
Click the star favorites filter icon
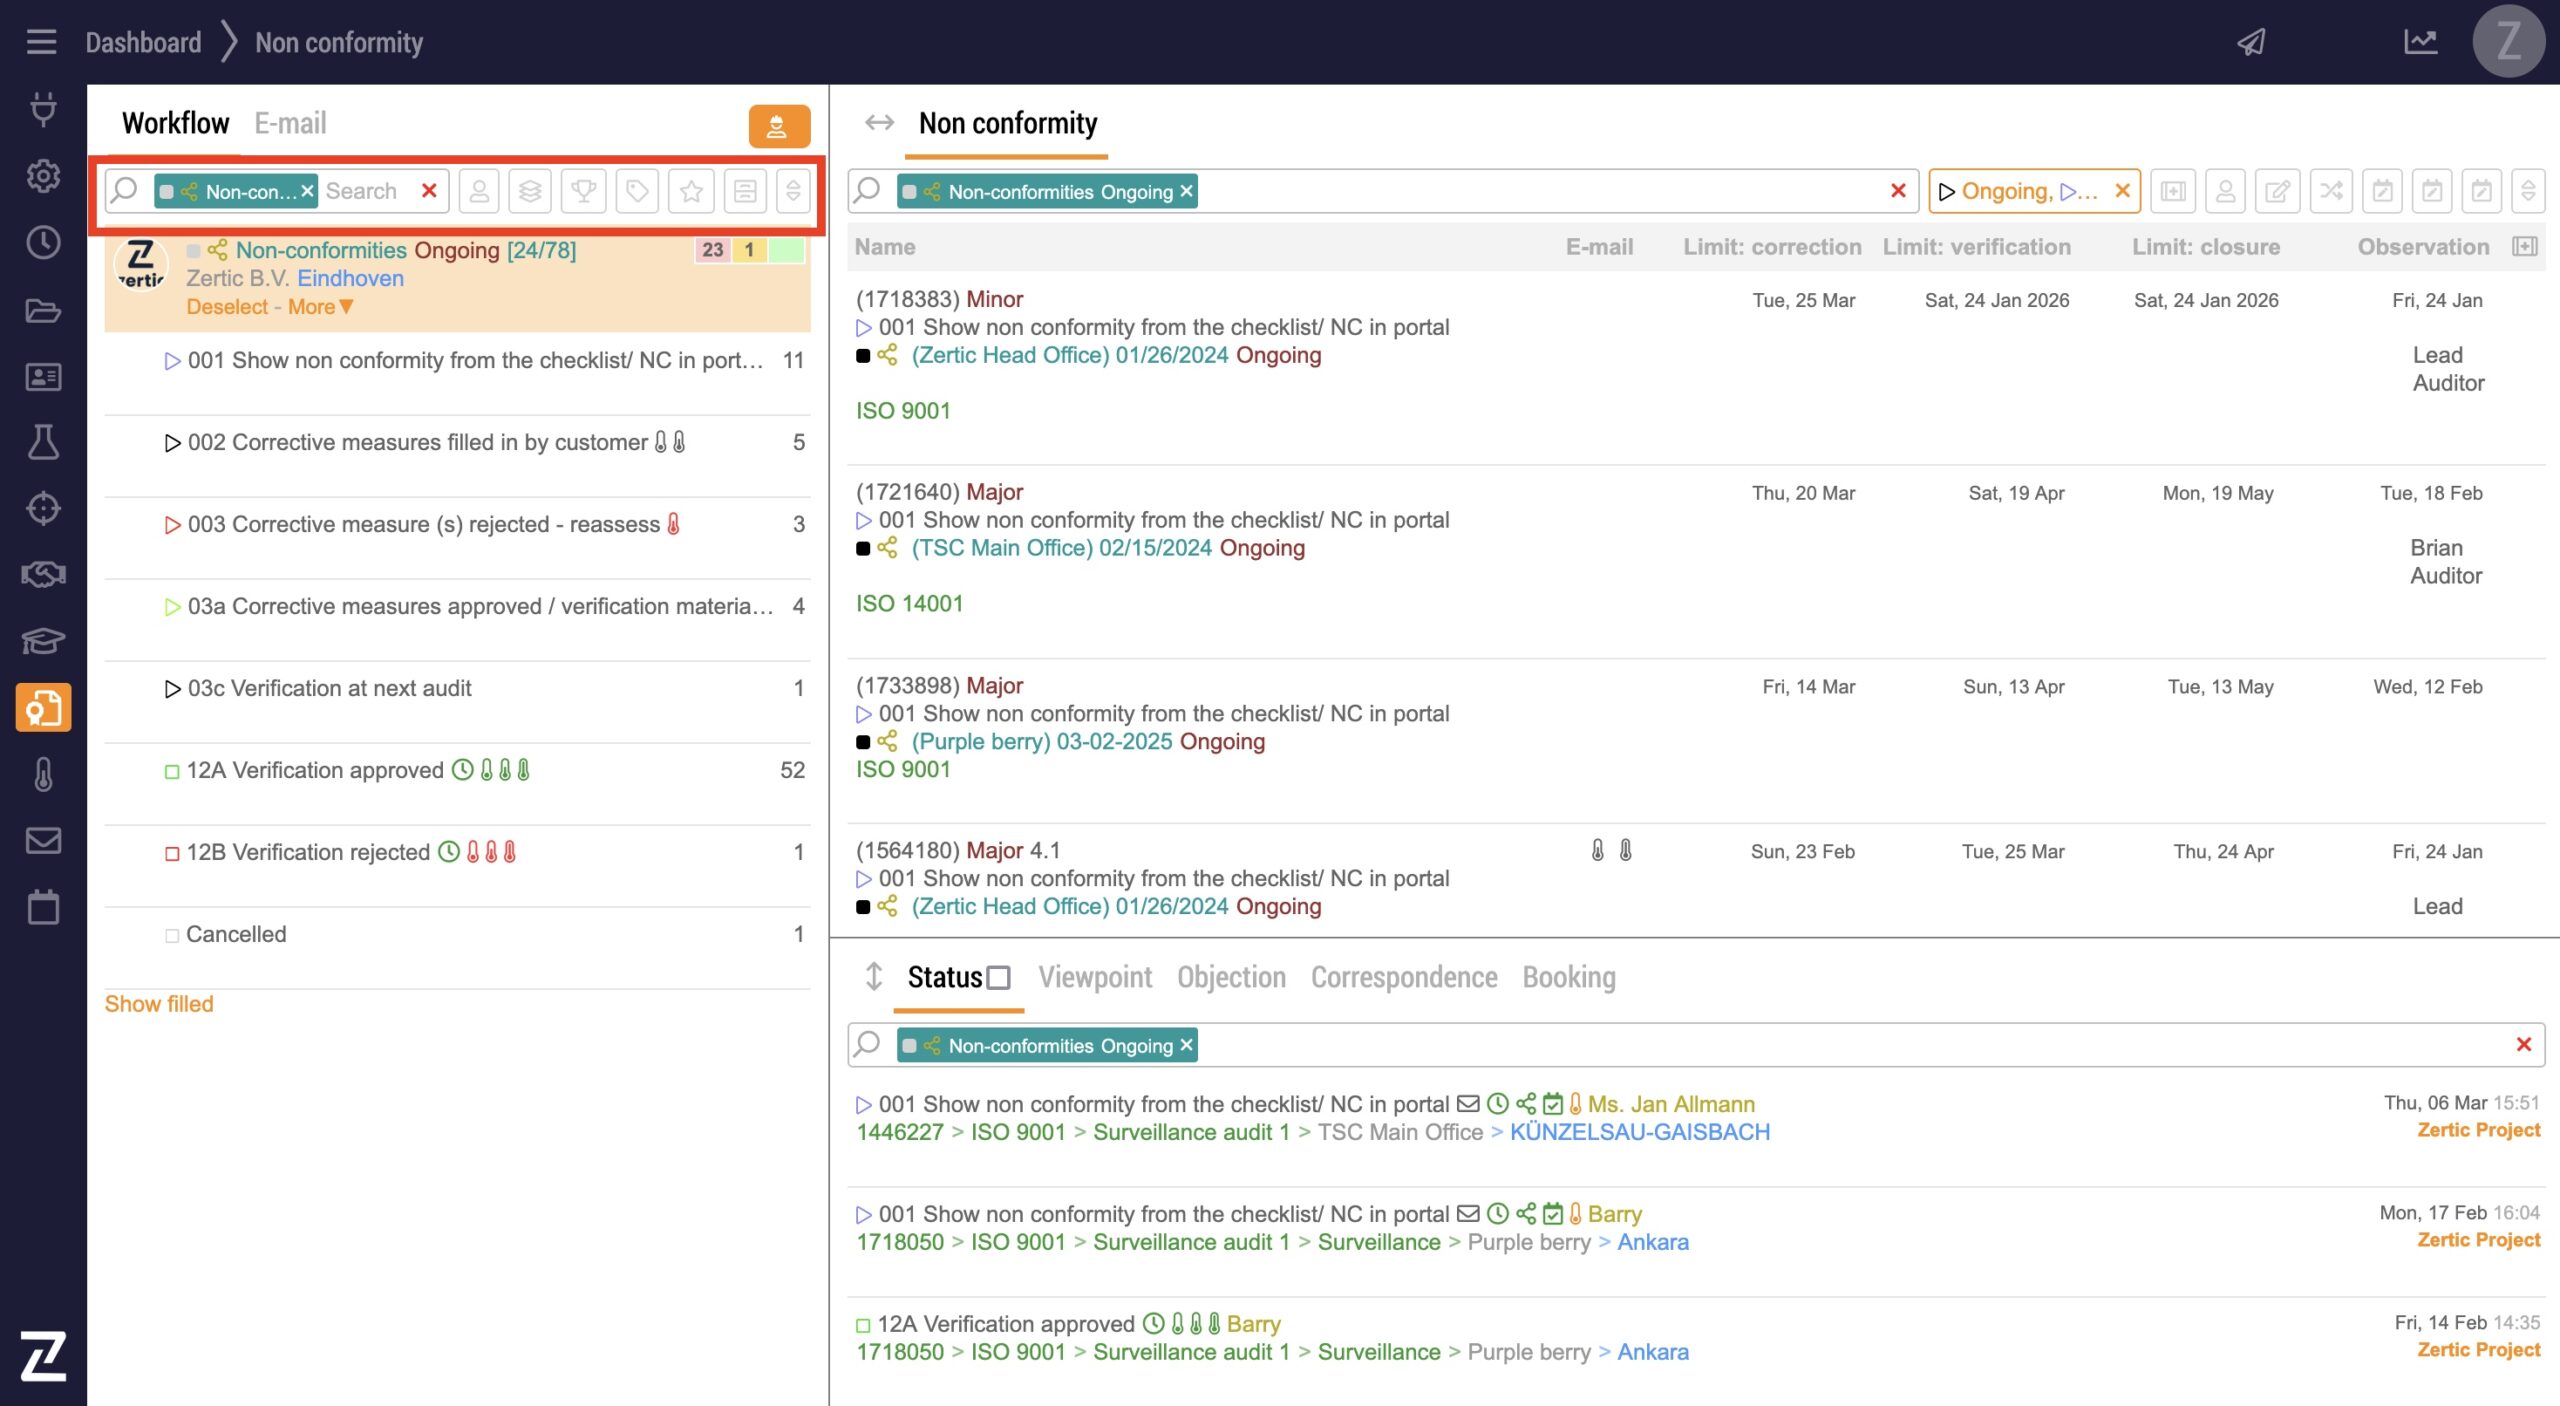tap(691, 190)
